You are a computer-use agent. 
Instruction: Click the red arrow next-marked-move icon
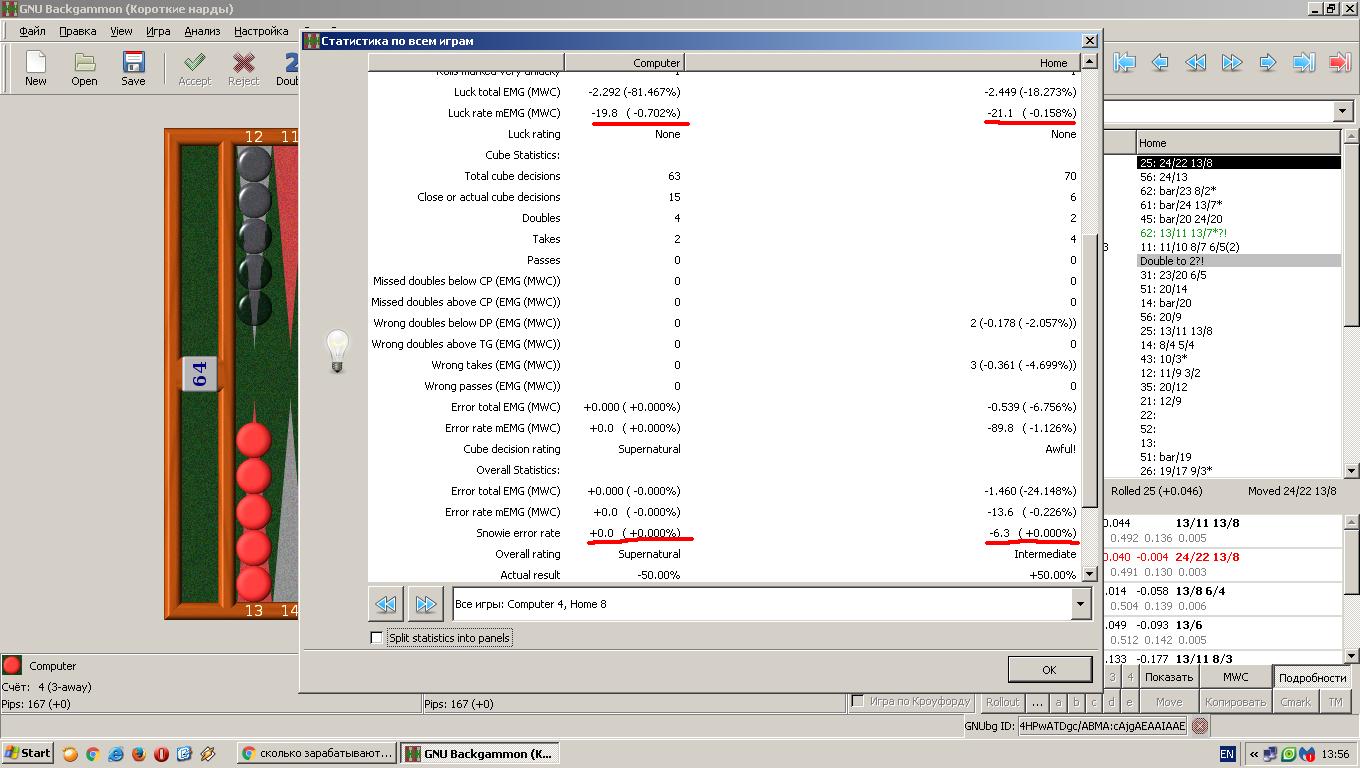click(x=1339, y=62)
